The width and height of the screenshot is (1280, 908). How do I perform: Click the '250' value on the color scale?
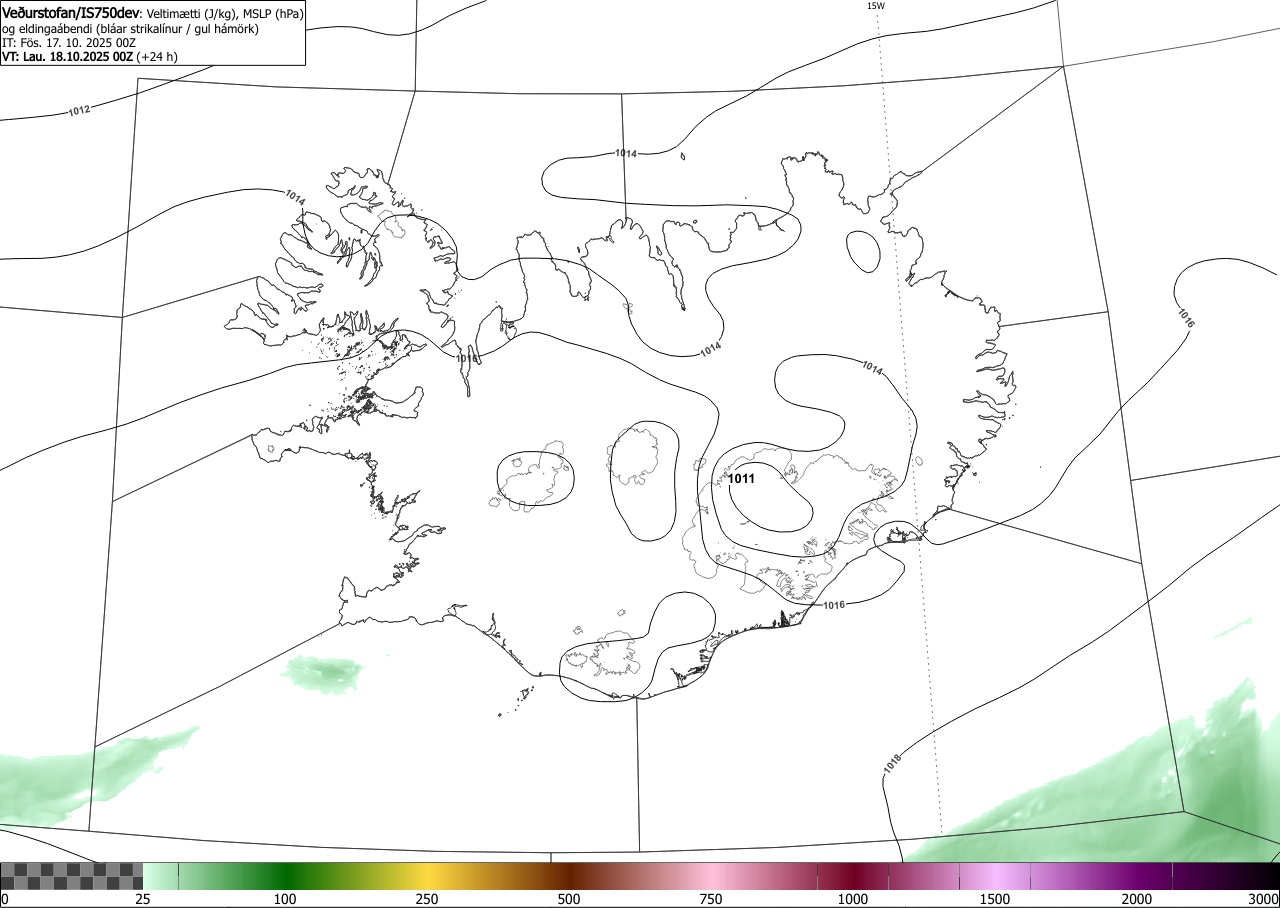[x=427, y=899]
